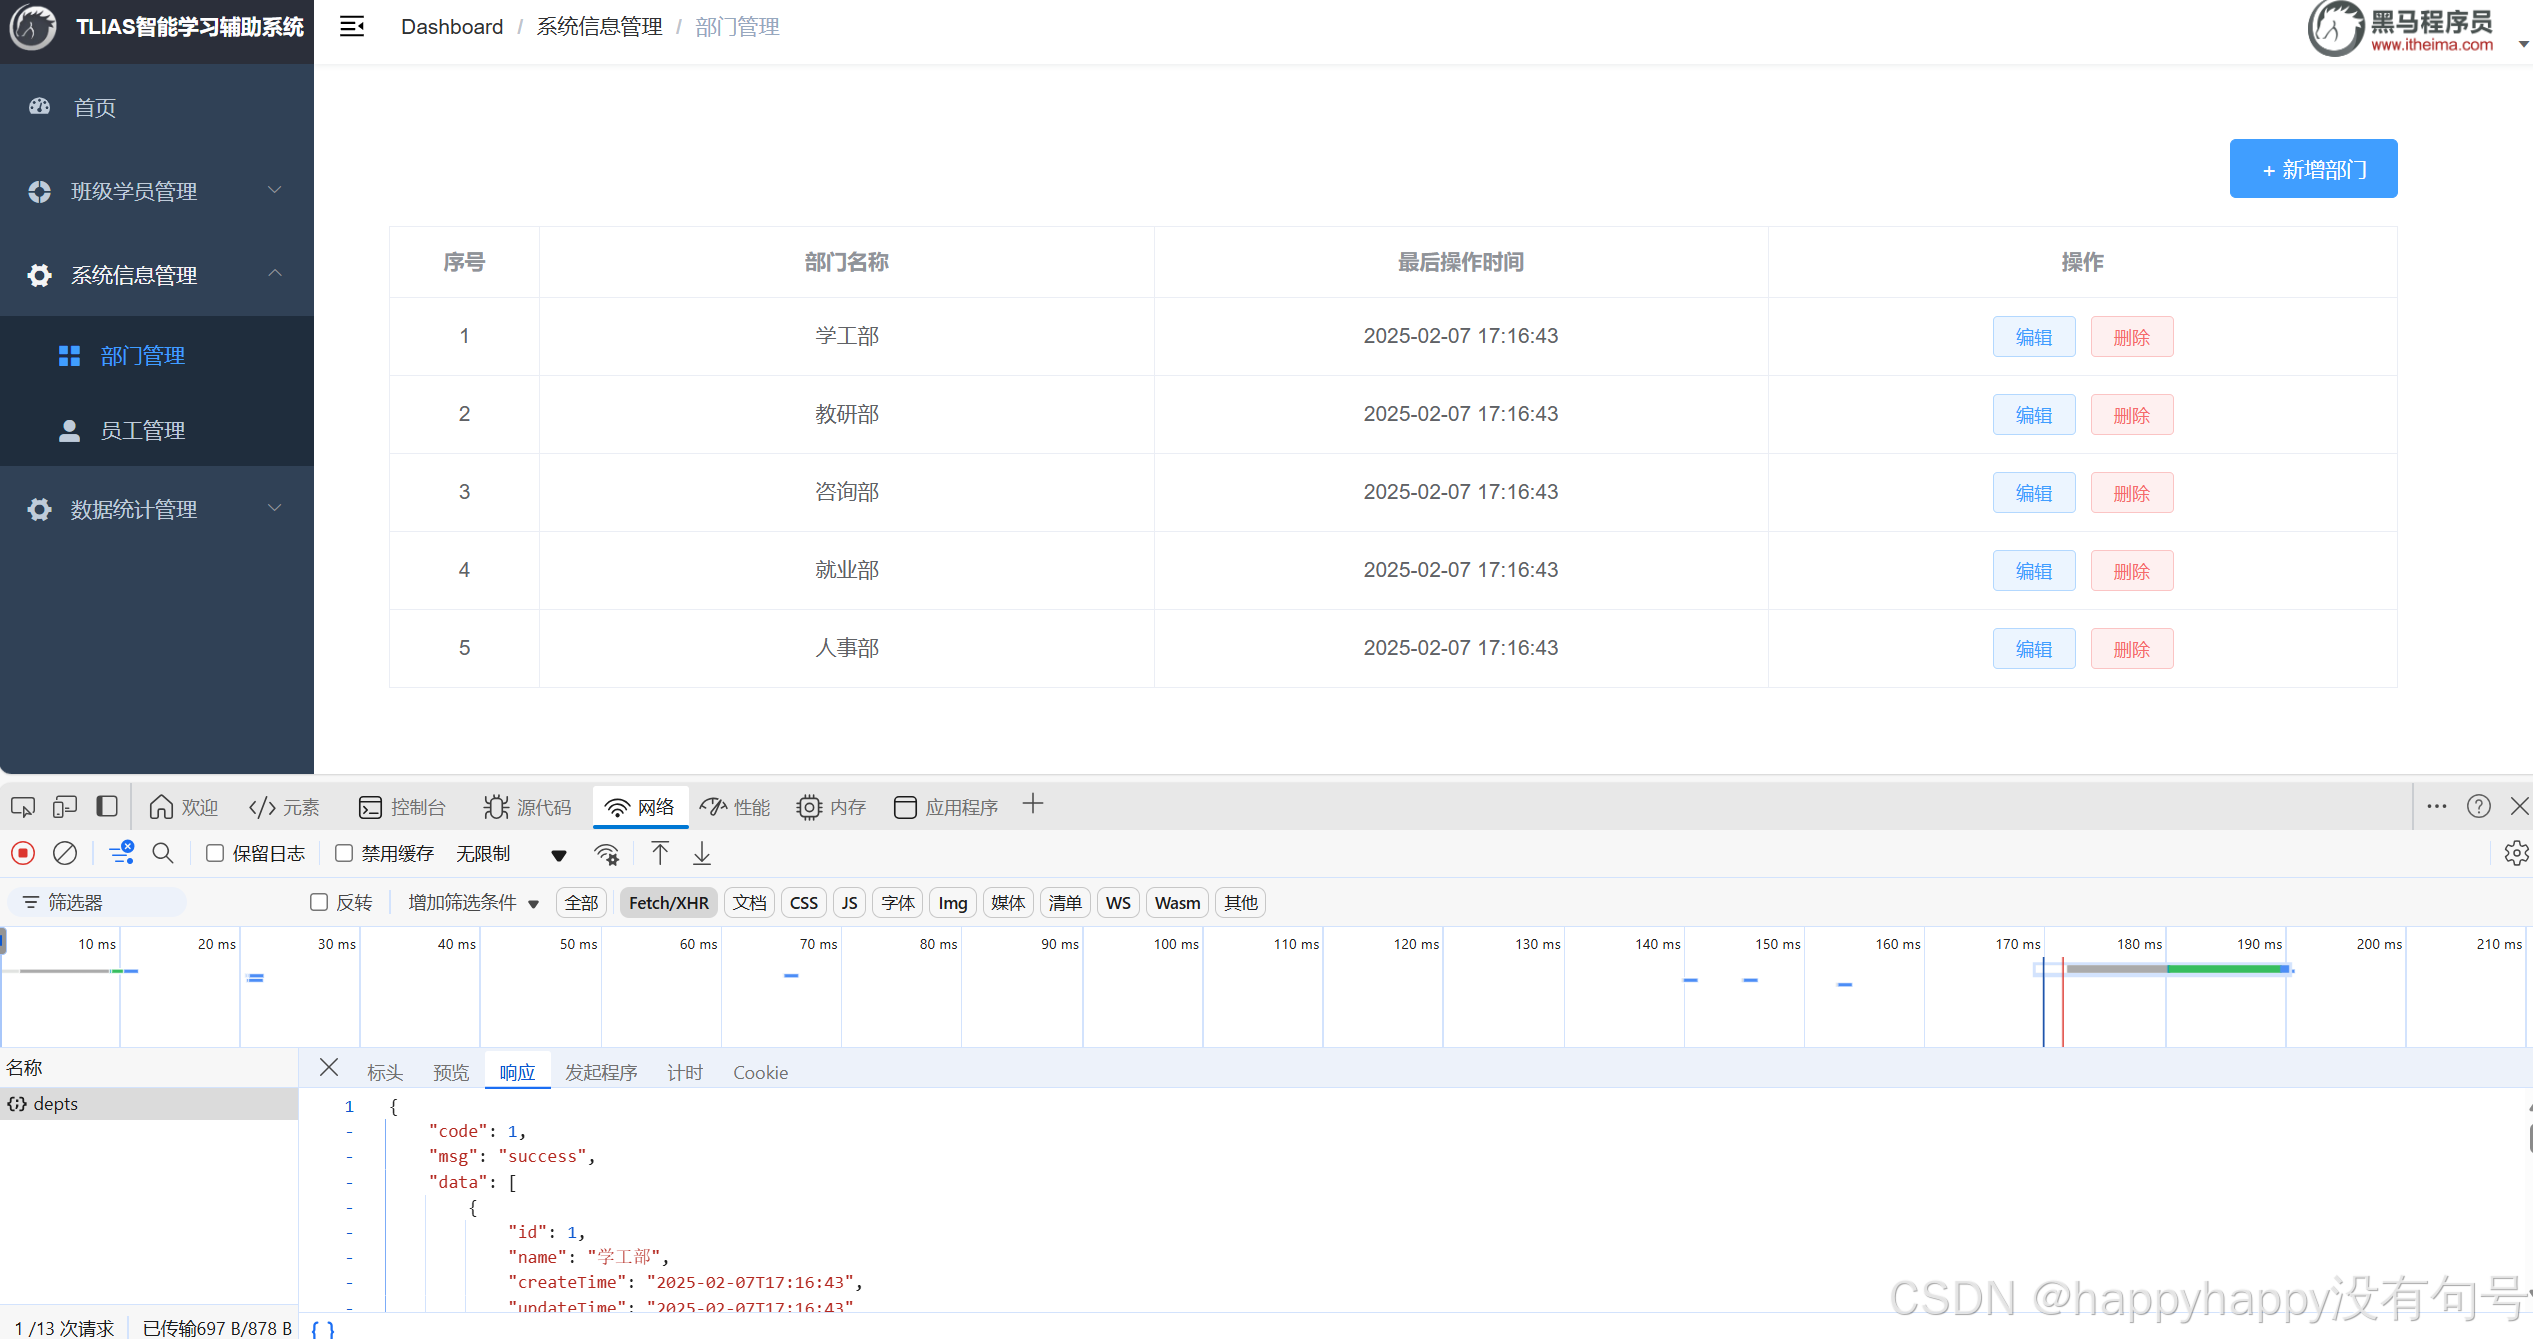Enable the 保留日志 checkbox
Screen dimensions: 2533x1339
[215, 853]
